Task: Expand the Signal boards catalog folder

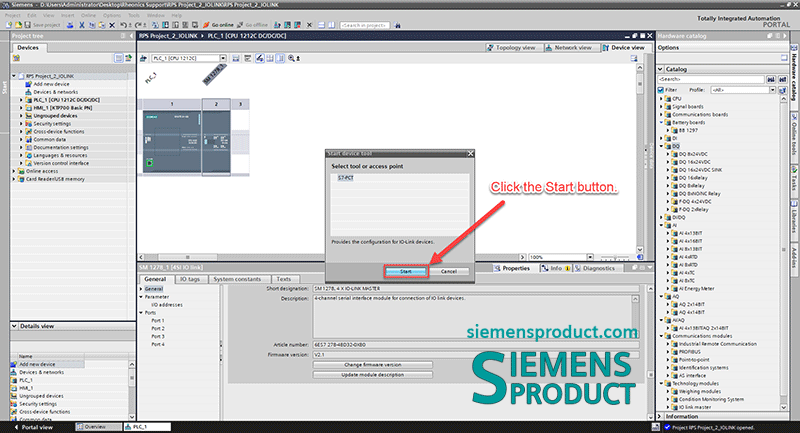Action: (662, 107)
